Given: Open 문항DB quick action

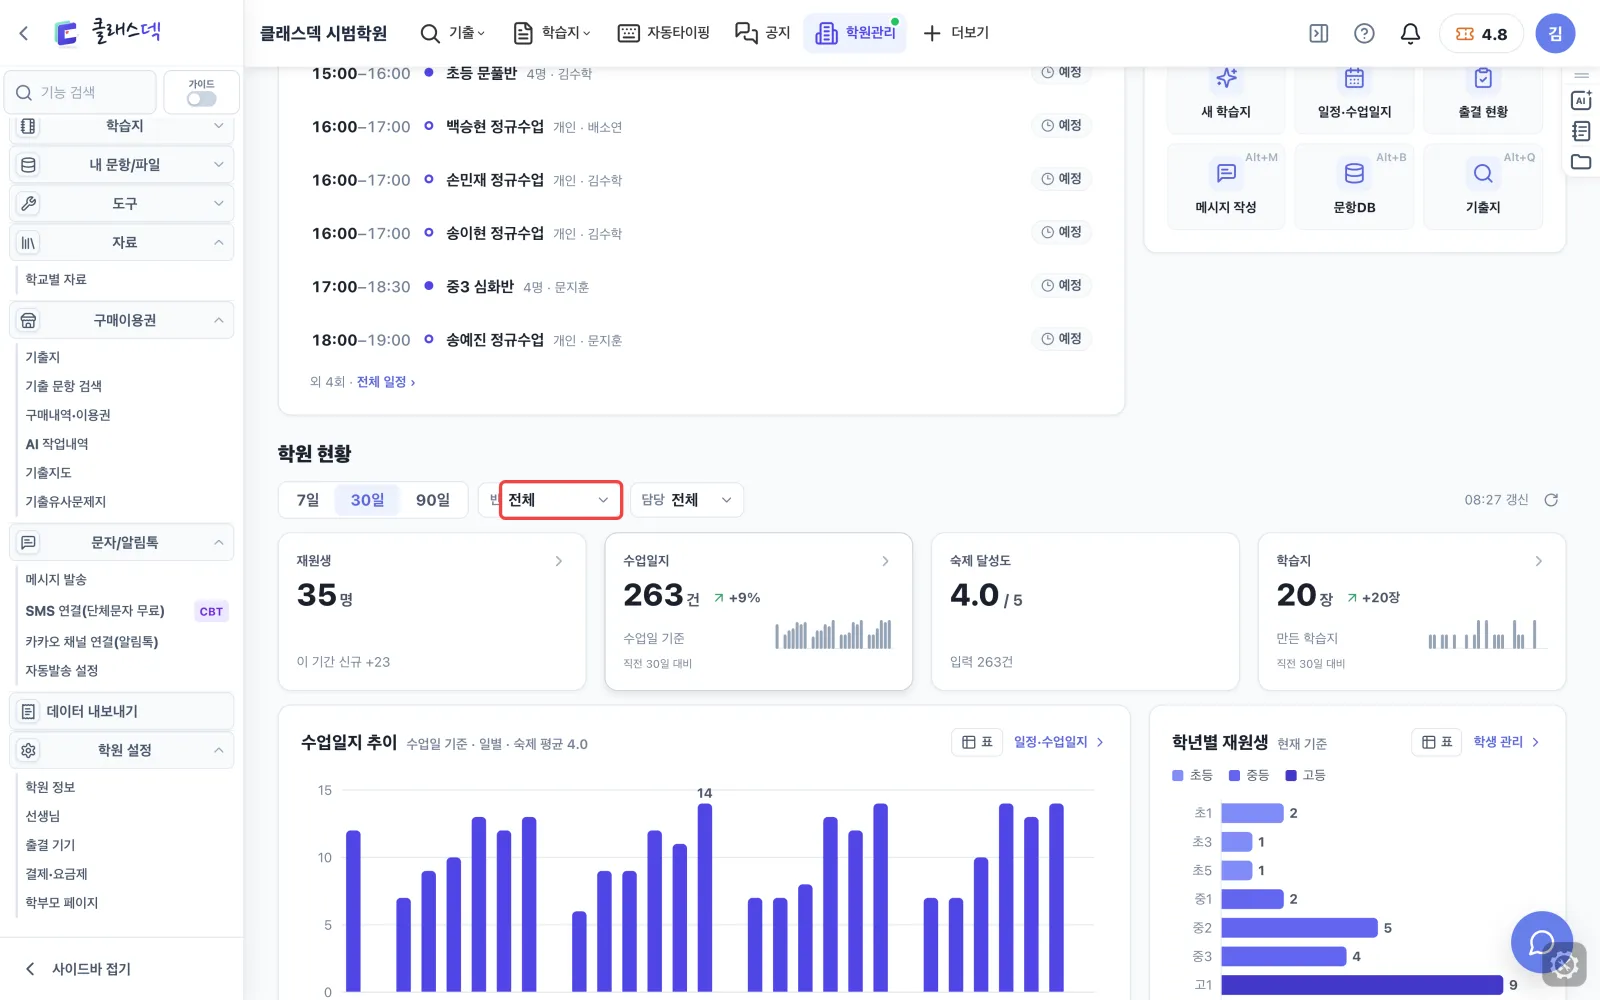Looking at the screenshot, I should [x=1354, y=187].
